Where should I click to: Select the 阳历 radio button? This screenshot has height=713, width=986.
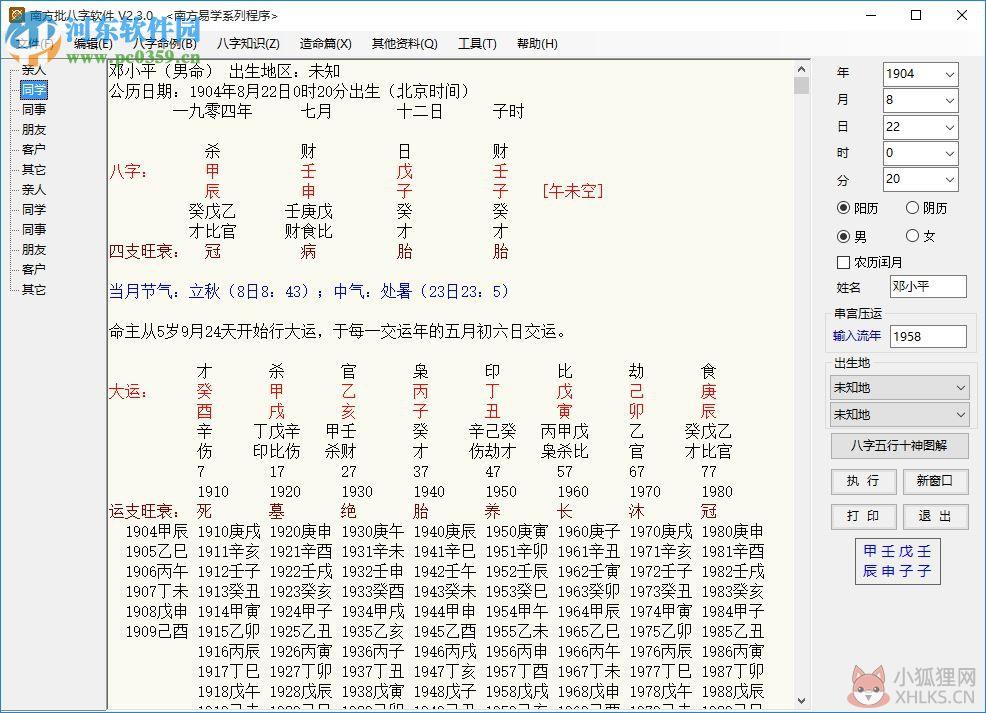[x=856, y=208]
